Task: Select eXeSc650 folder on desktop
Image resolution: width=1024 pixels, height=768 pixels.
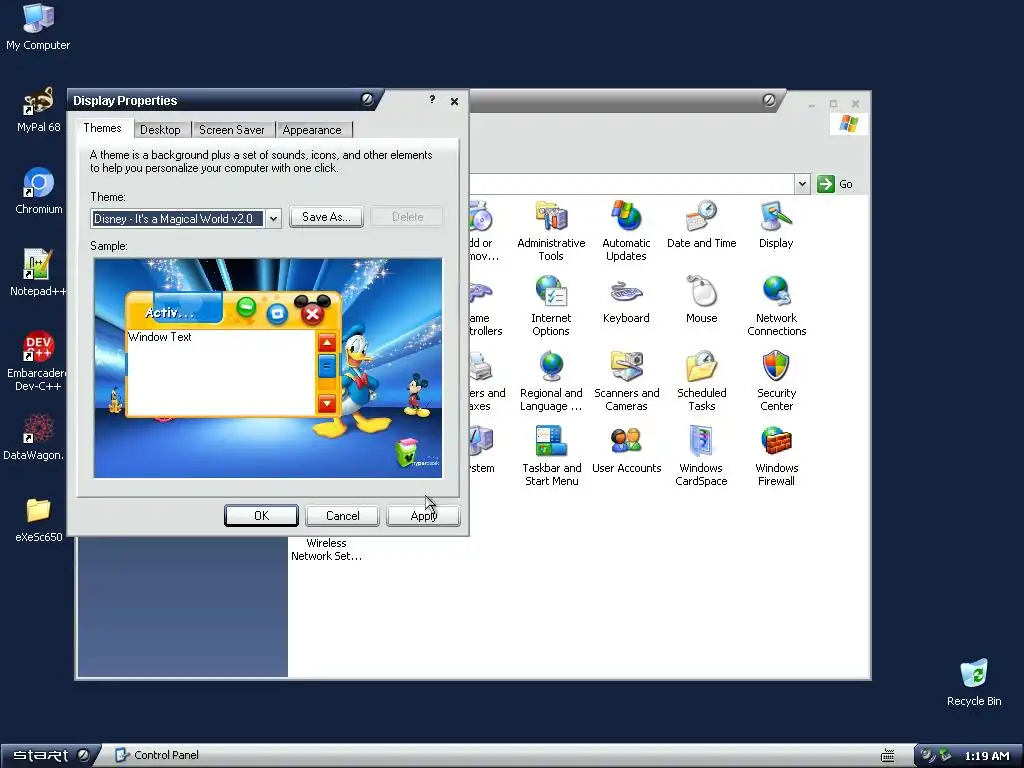Action: (39, 520)
